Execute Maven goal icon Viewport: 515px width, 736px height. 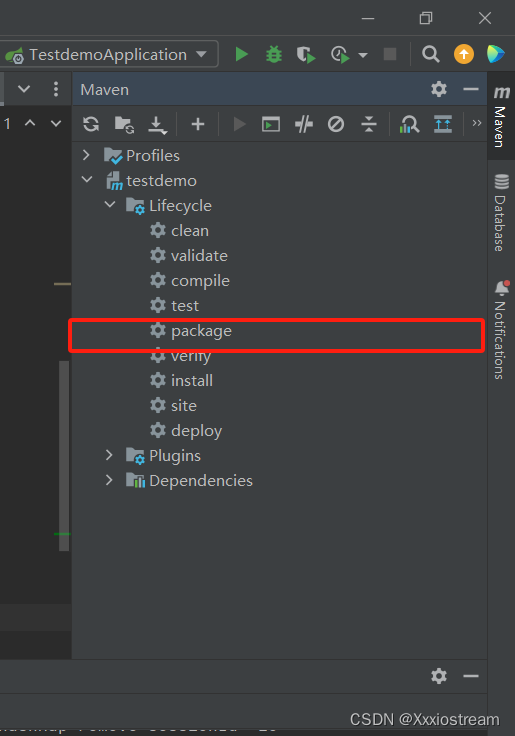coord(271,124)
